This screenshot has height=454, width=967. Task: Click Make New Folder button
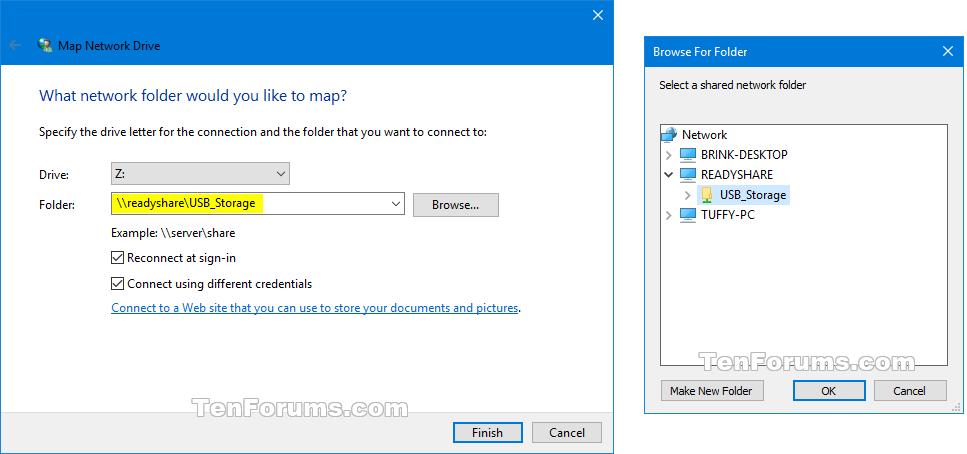[x=712, y=390]
